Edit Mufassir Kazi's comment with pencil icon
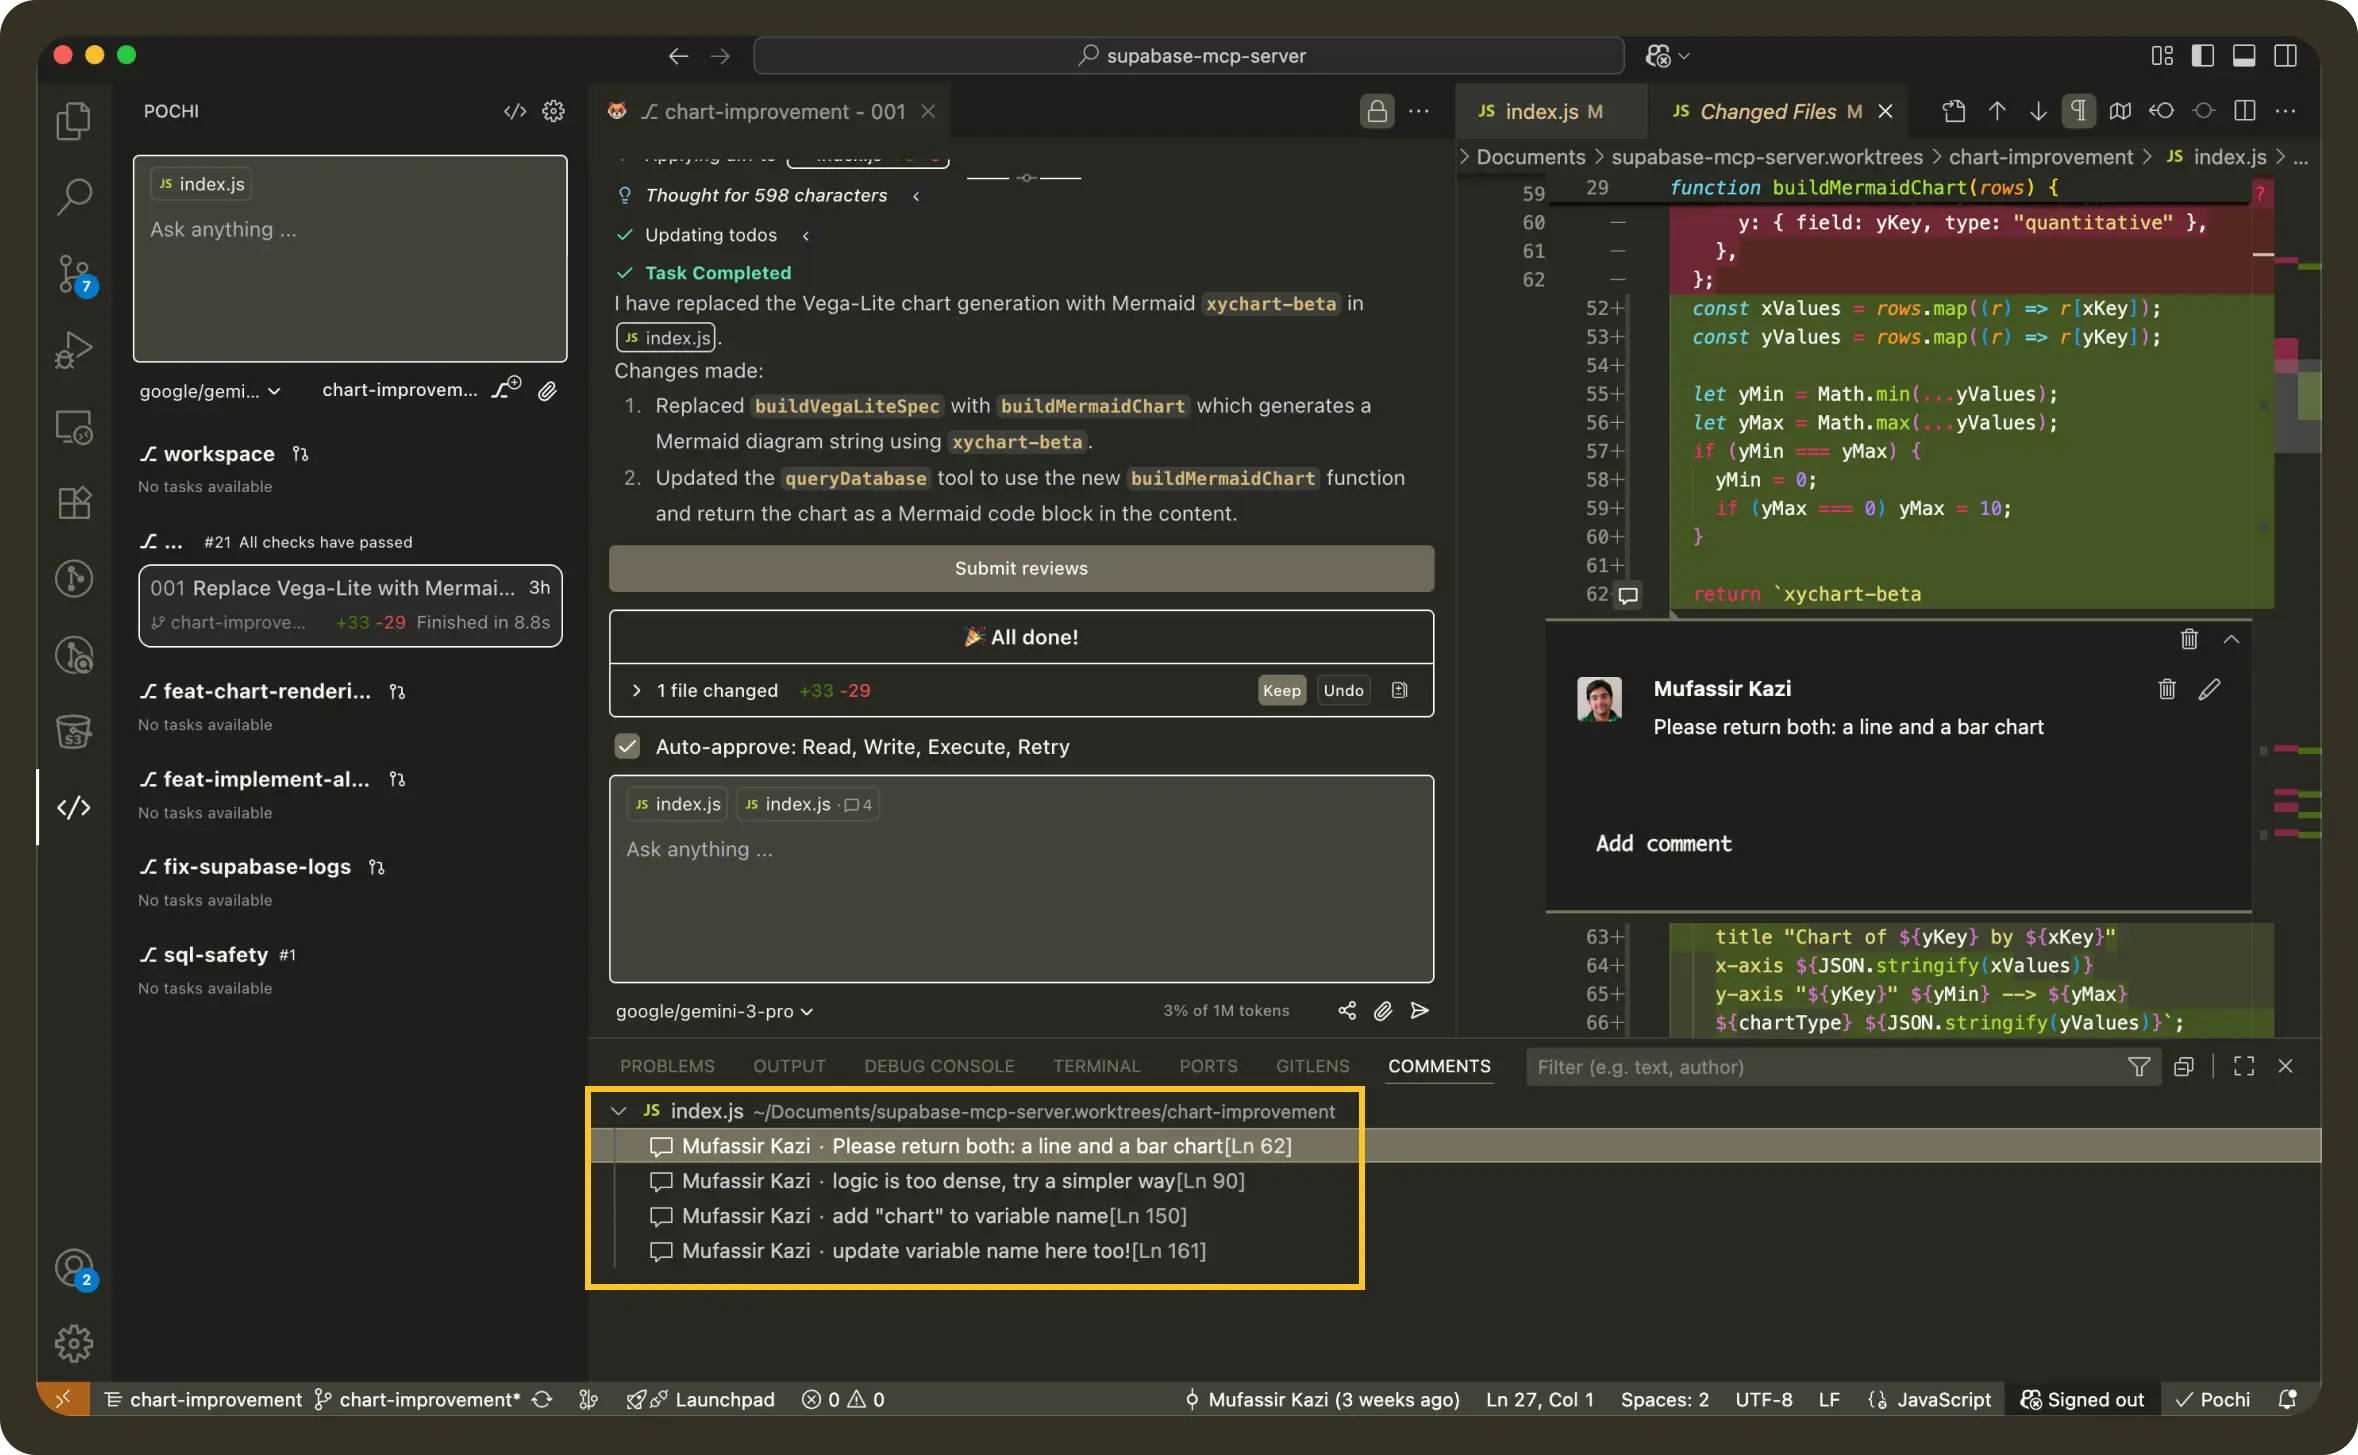 tap(2209, 689)
